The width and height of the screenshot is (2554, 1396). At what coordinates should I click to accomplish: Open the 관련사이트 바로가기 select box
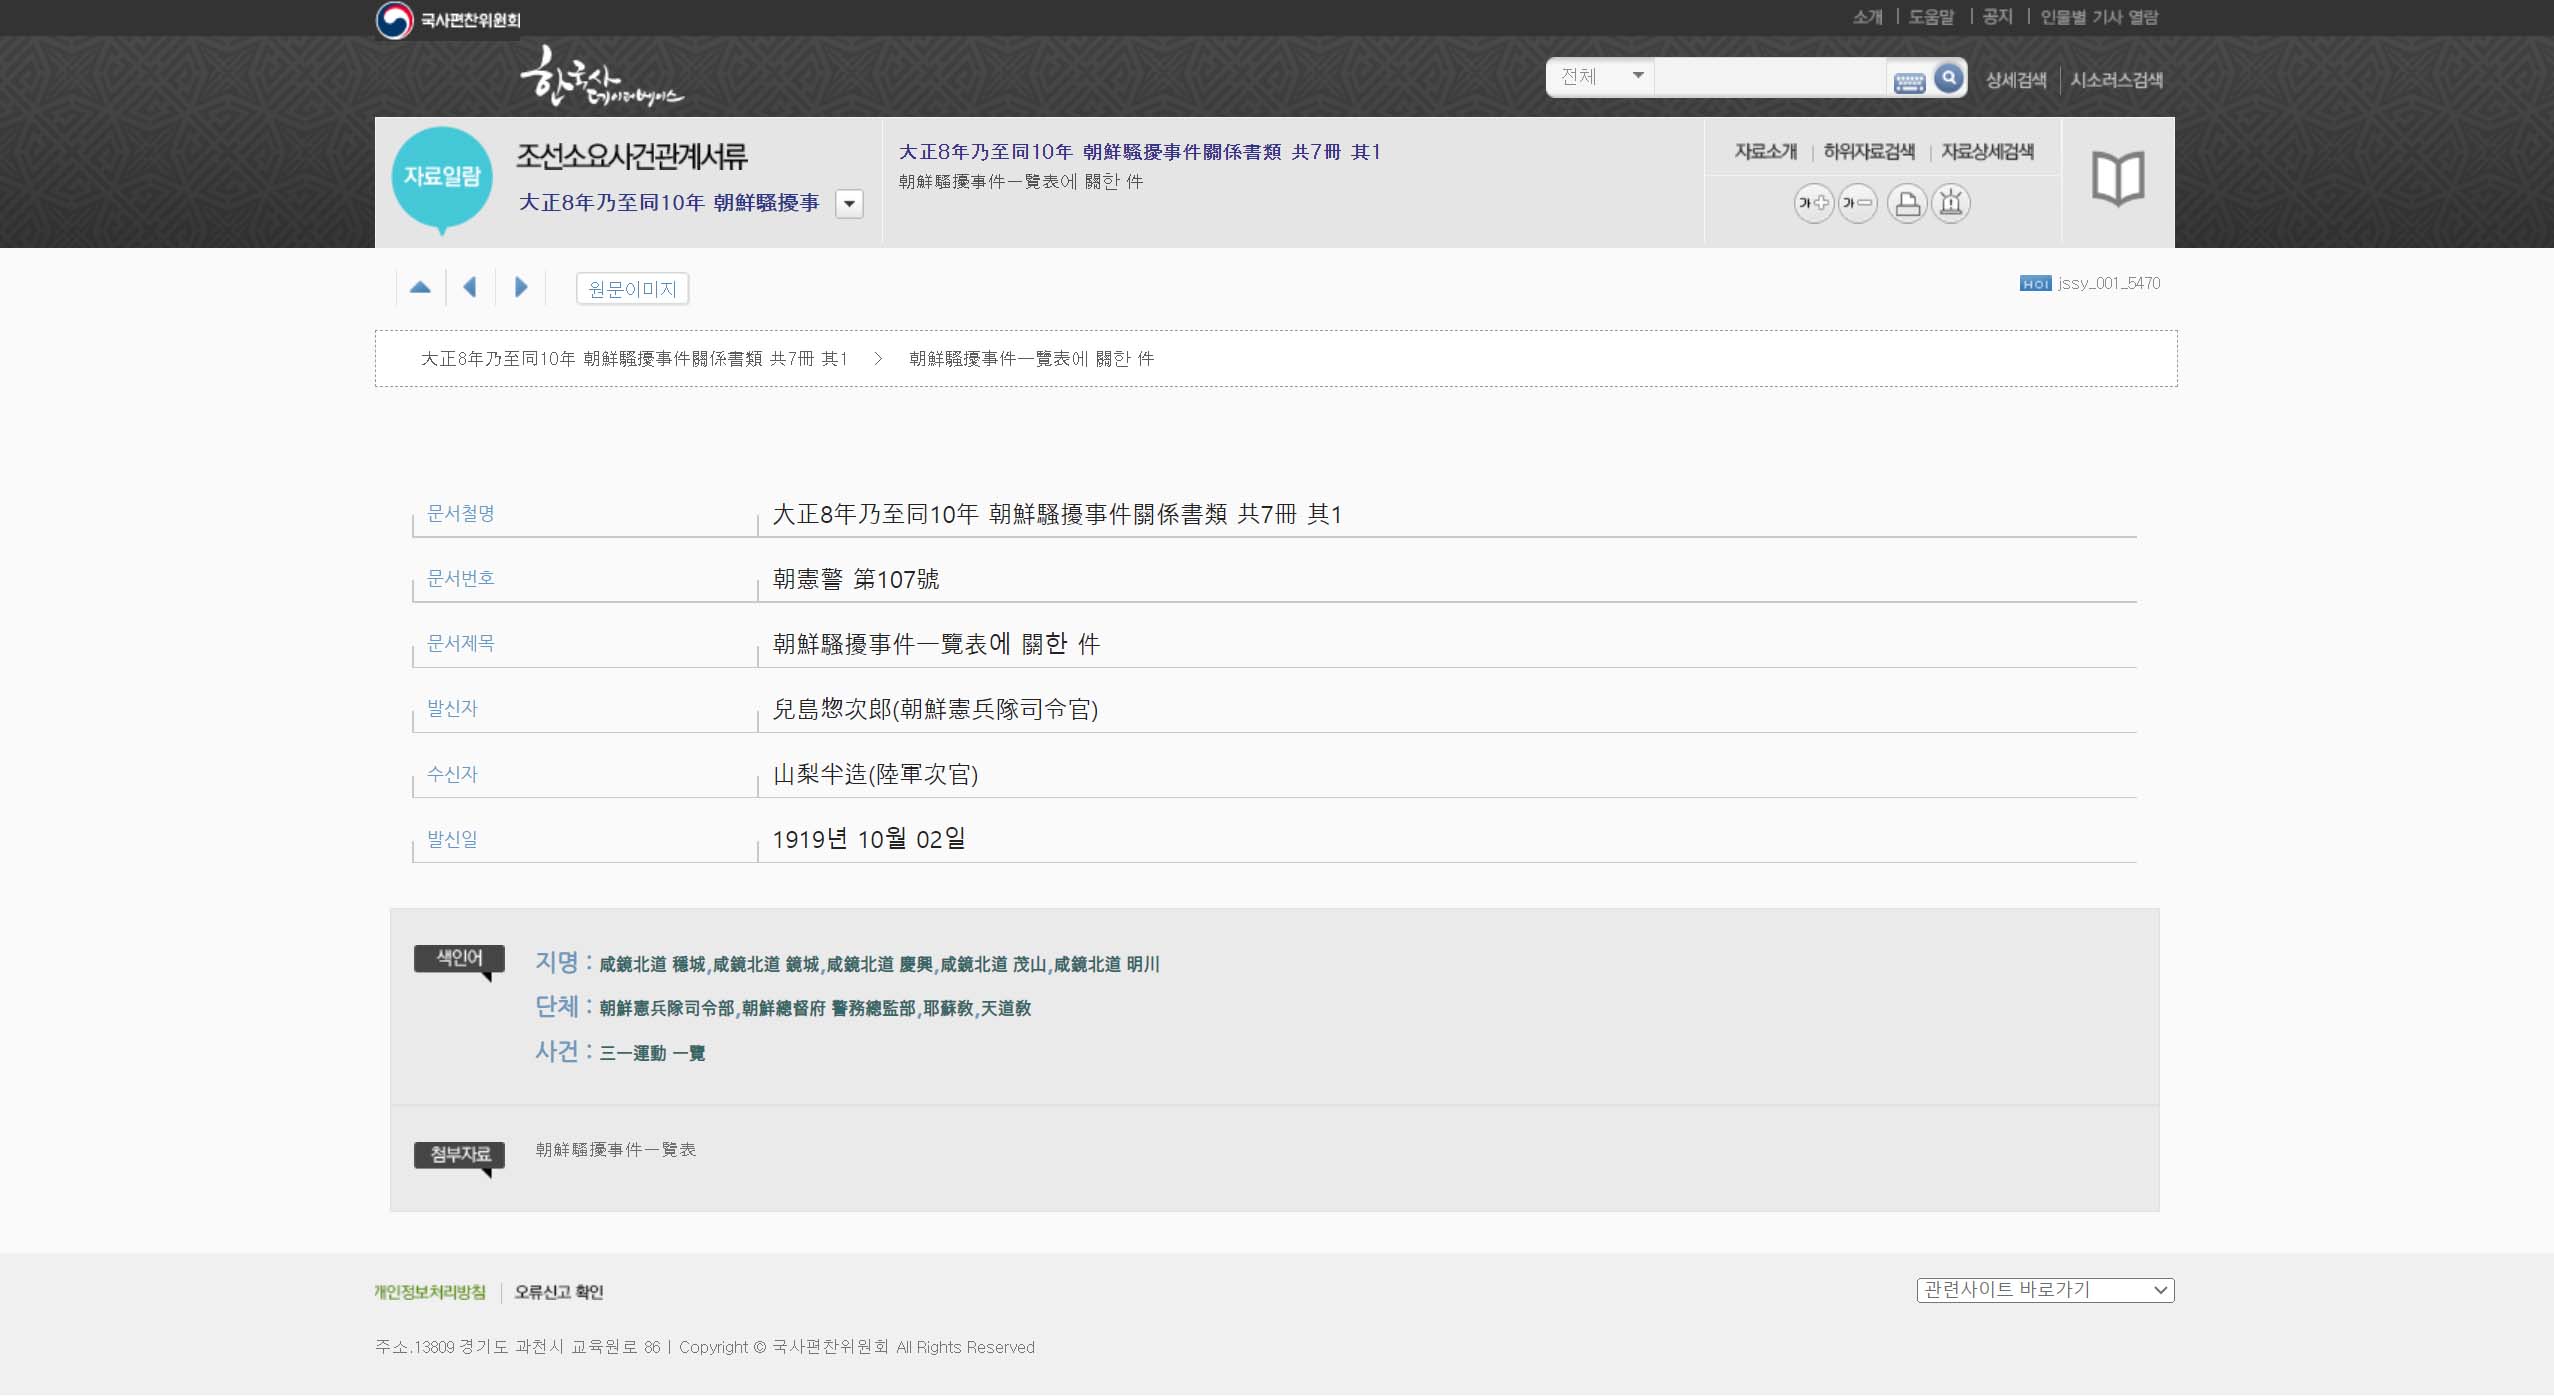coord(2045,1290)
